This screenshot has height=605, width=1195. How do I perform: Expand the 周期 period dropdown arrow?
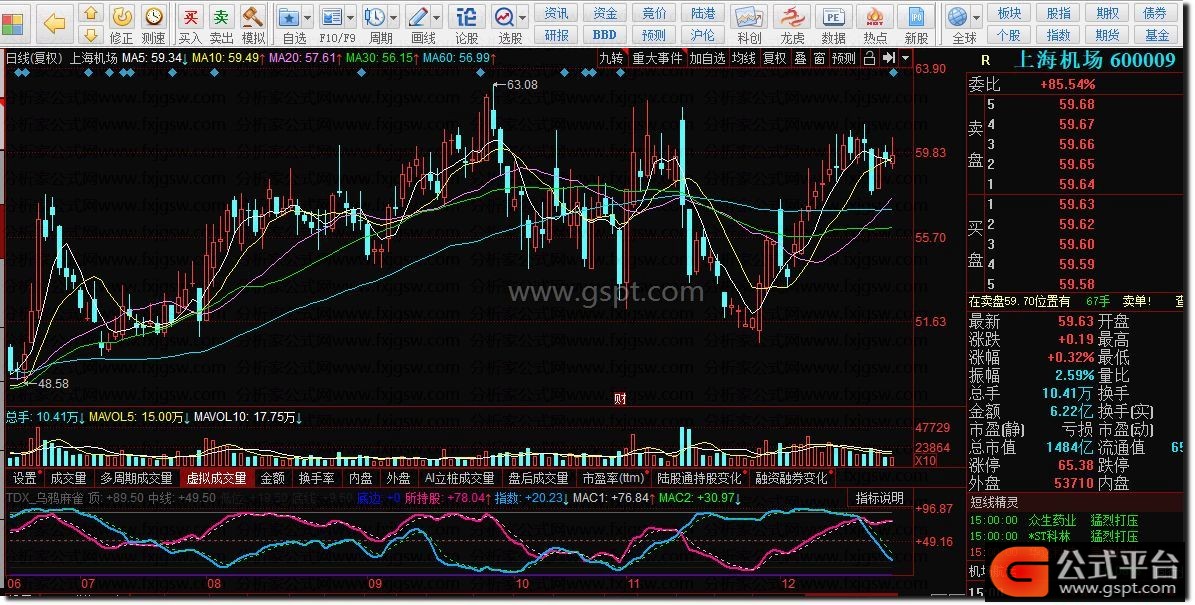click(x=393, y=17)
